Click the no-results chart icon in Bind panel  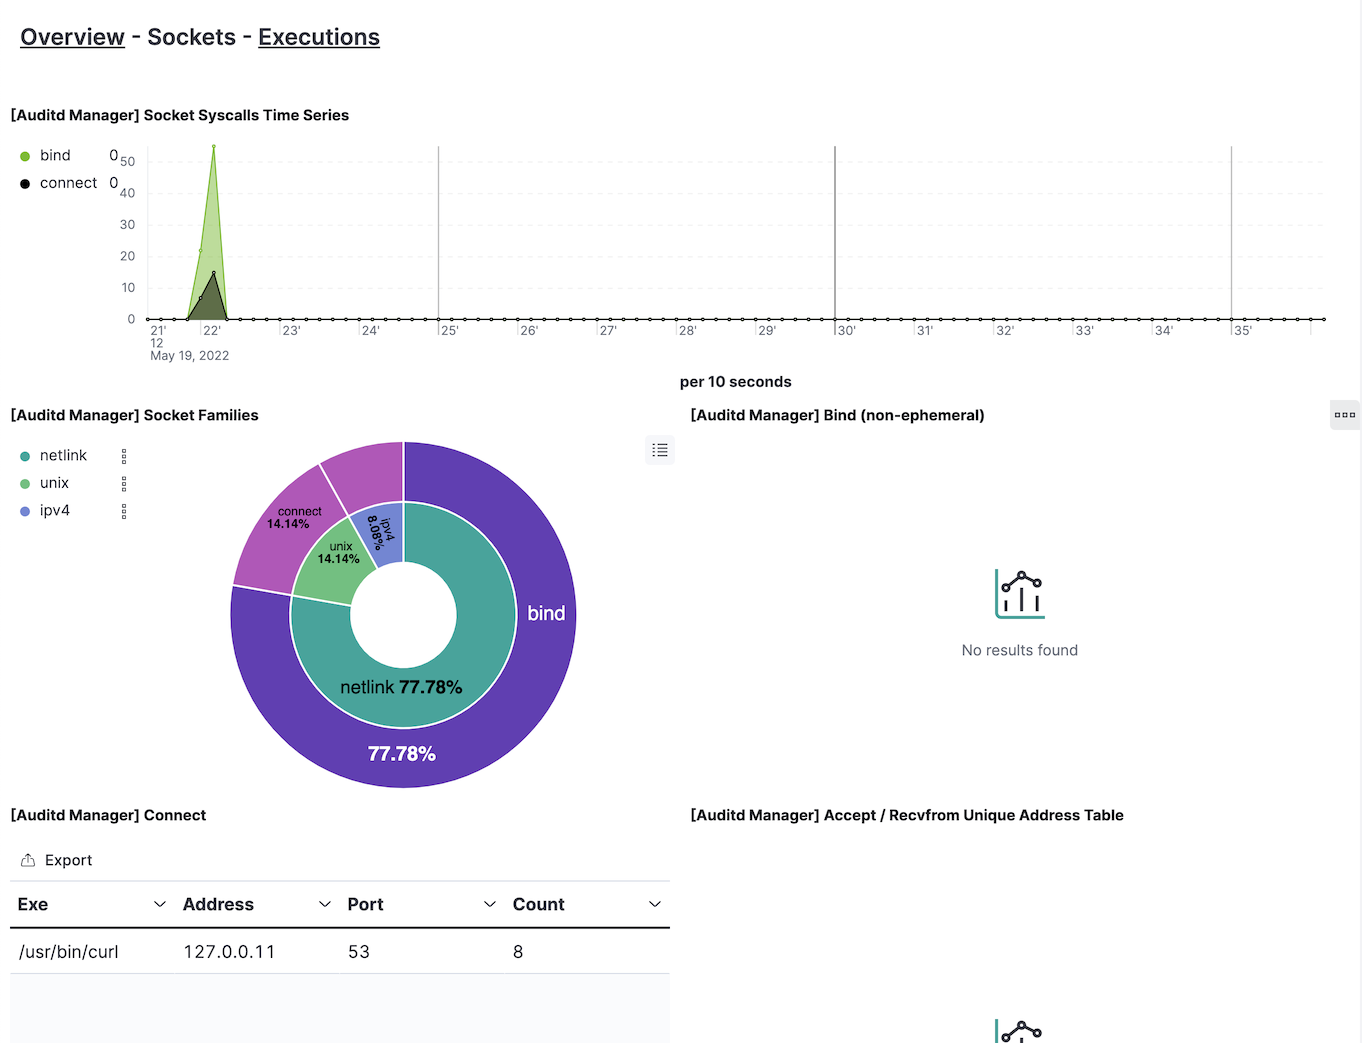[1019, 593]
